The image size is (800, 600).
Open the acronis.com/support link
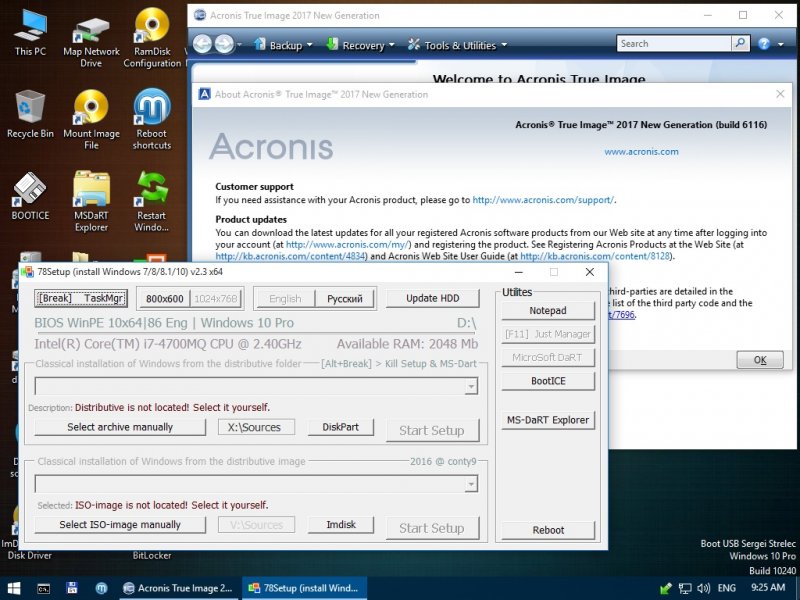[x=543, y=200]
